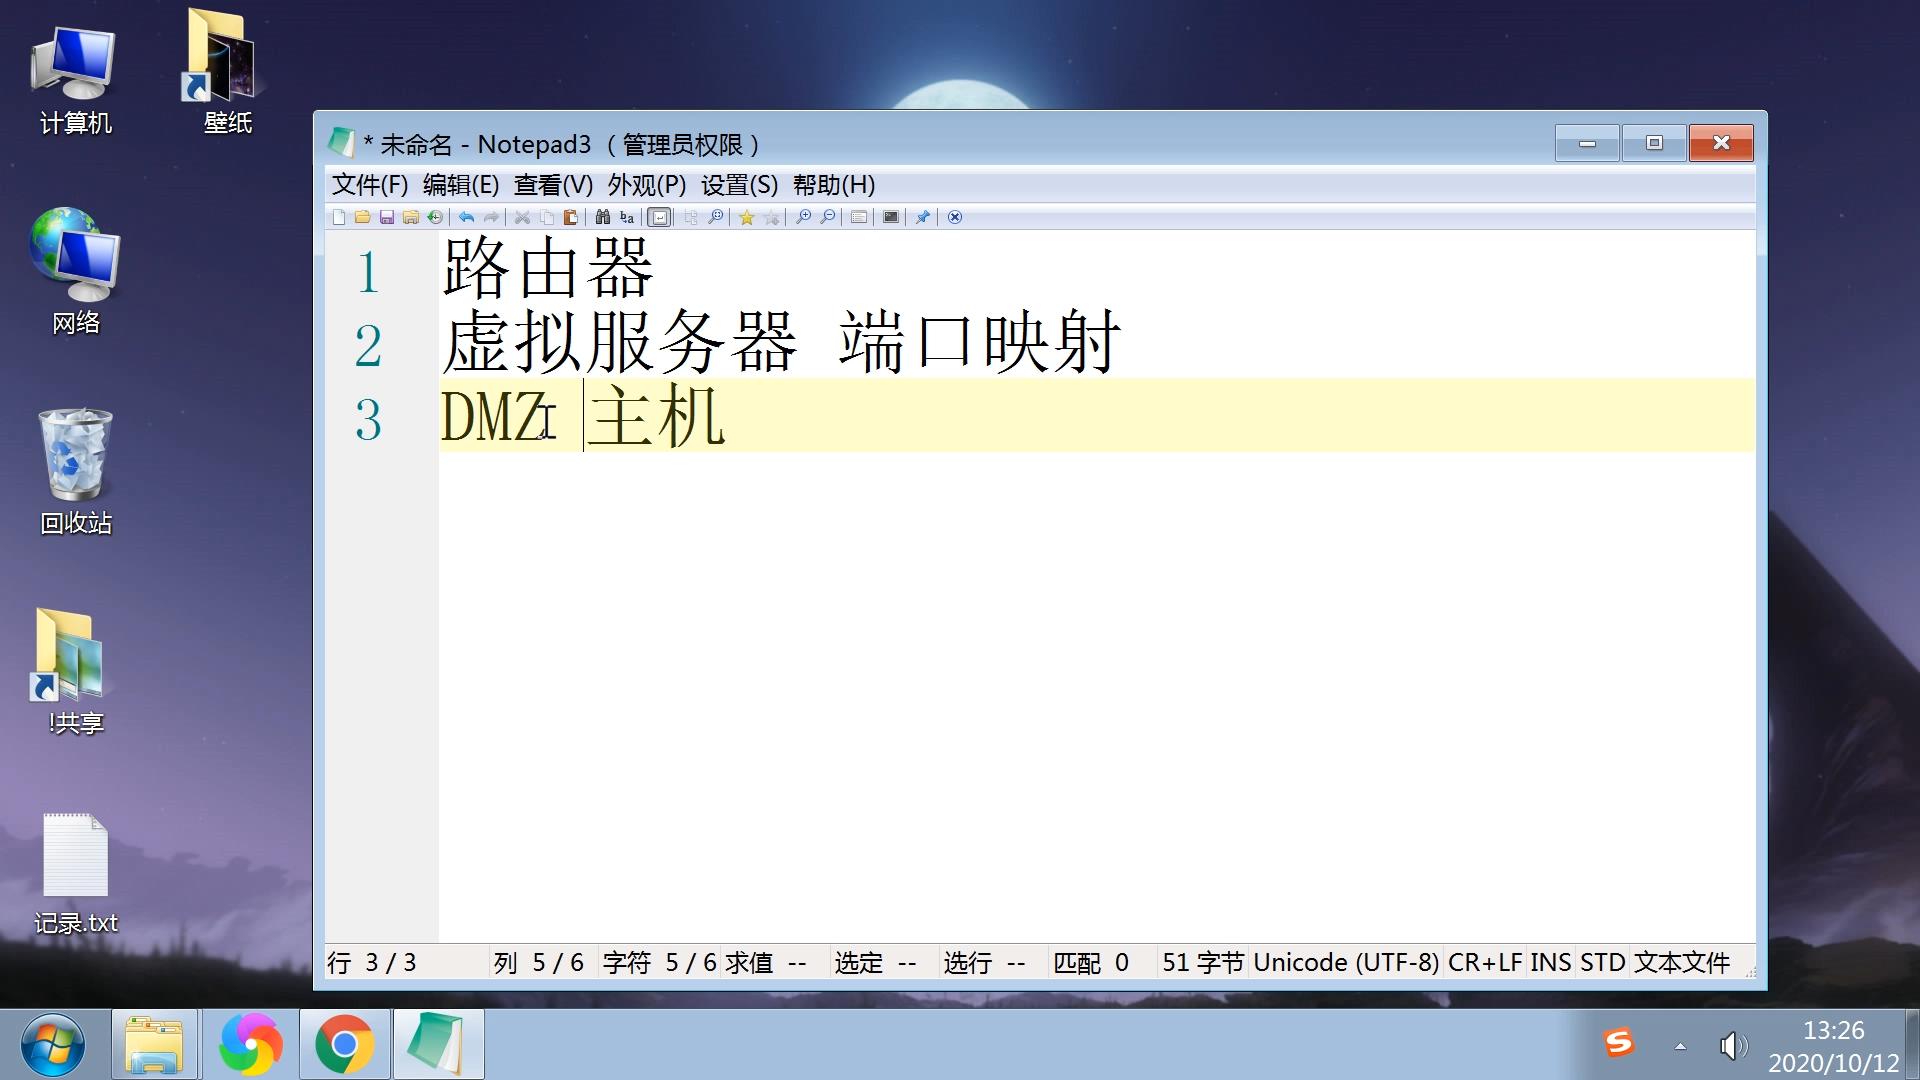
Task: Click the zoom in magnifier icon
Action: coord(803,217)
